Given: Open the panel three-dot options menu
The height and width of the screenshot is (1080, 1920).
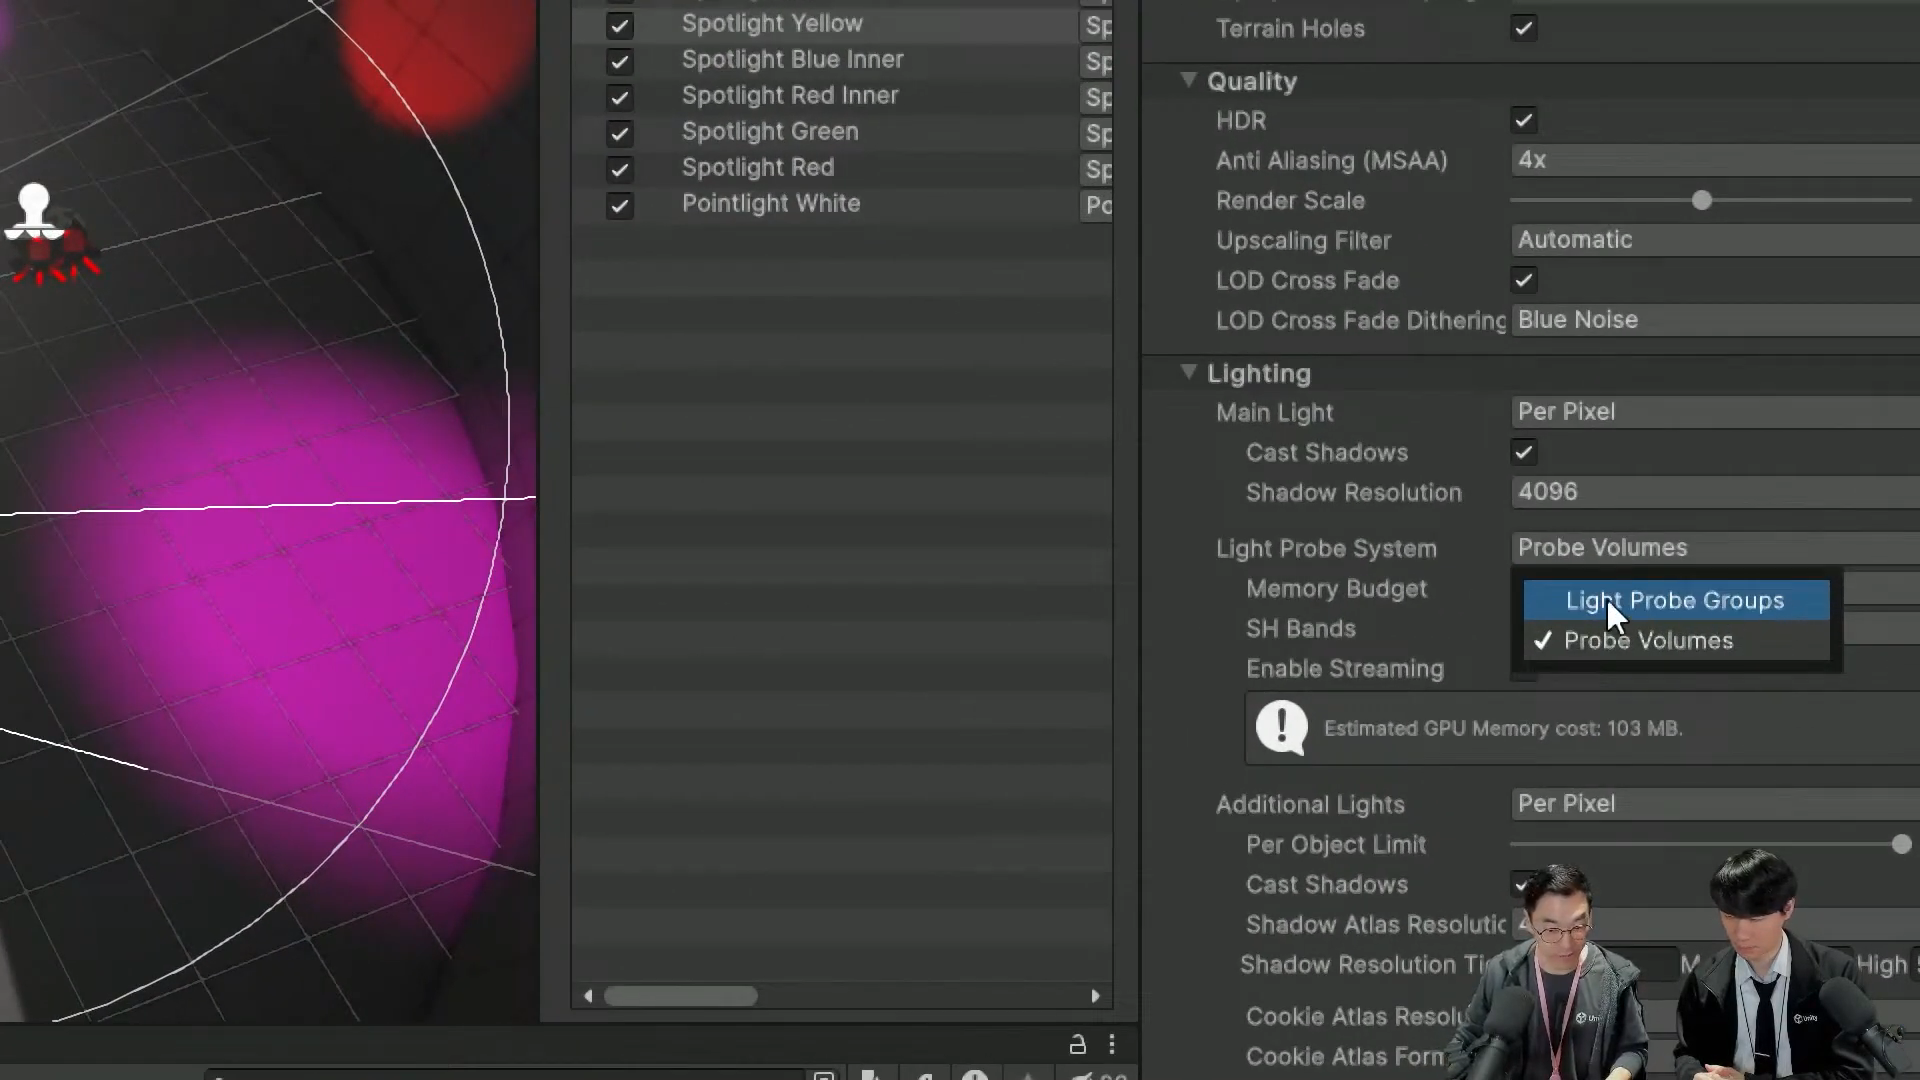Looking at the screenshot, I should pos(1112,1044).
